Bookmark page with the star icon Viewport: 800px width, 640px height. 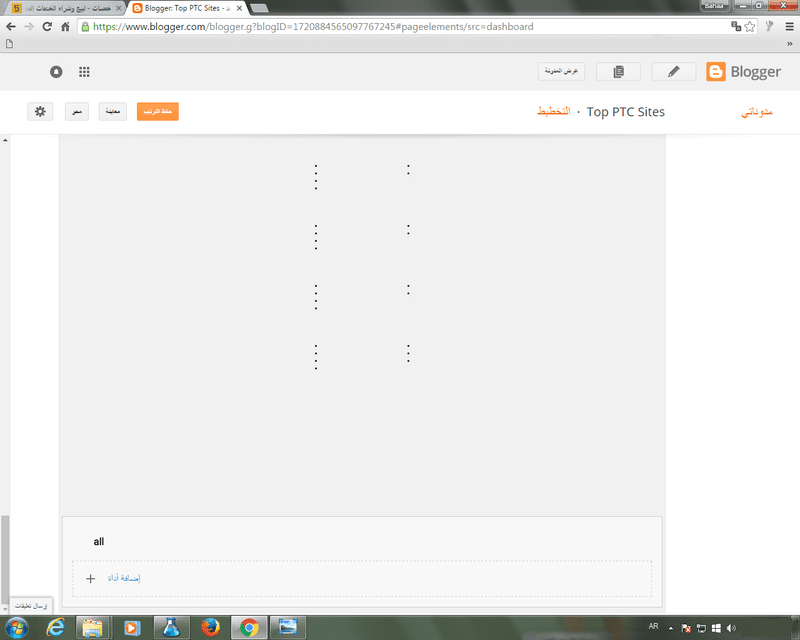(x=749, y=27)
